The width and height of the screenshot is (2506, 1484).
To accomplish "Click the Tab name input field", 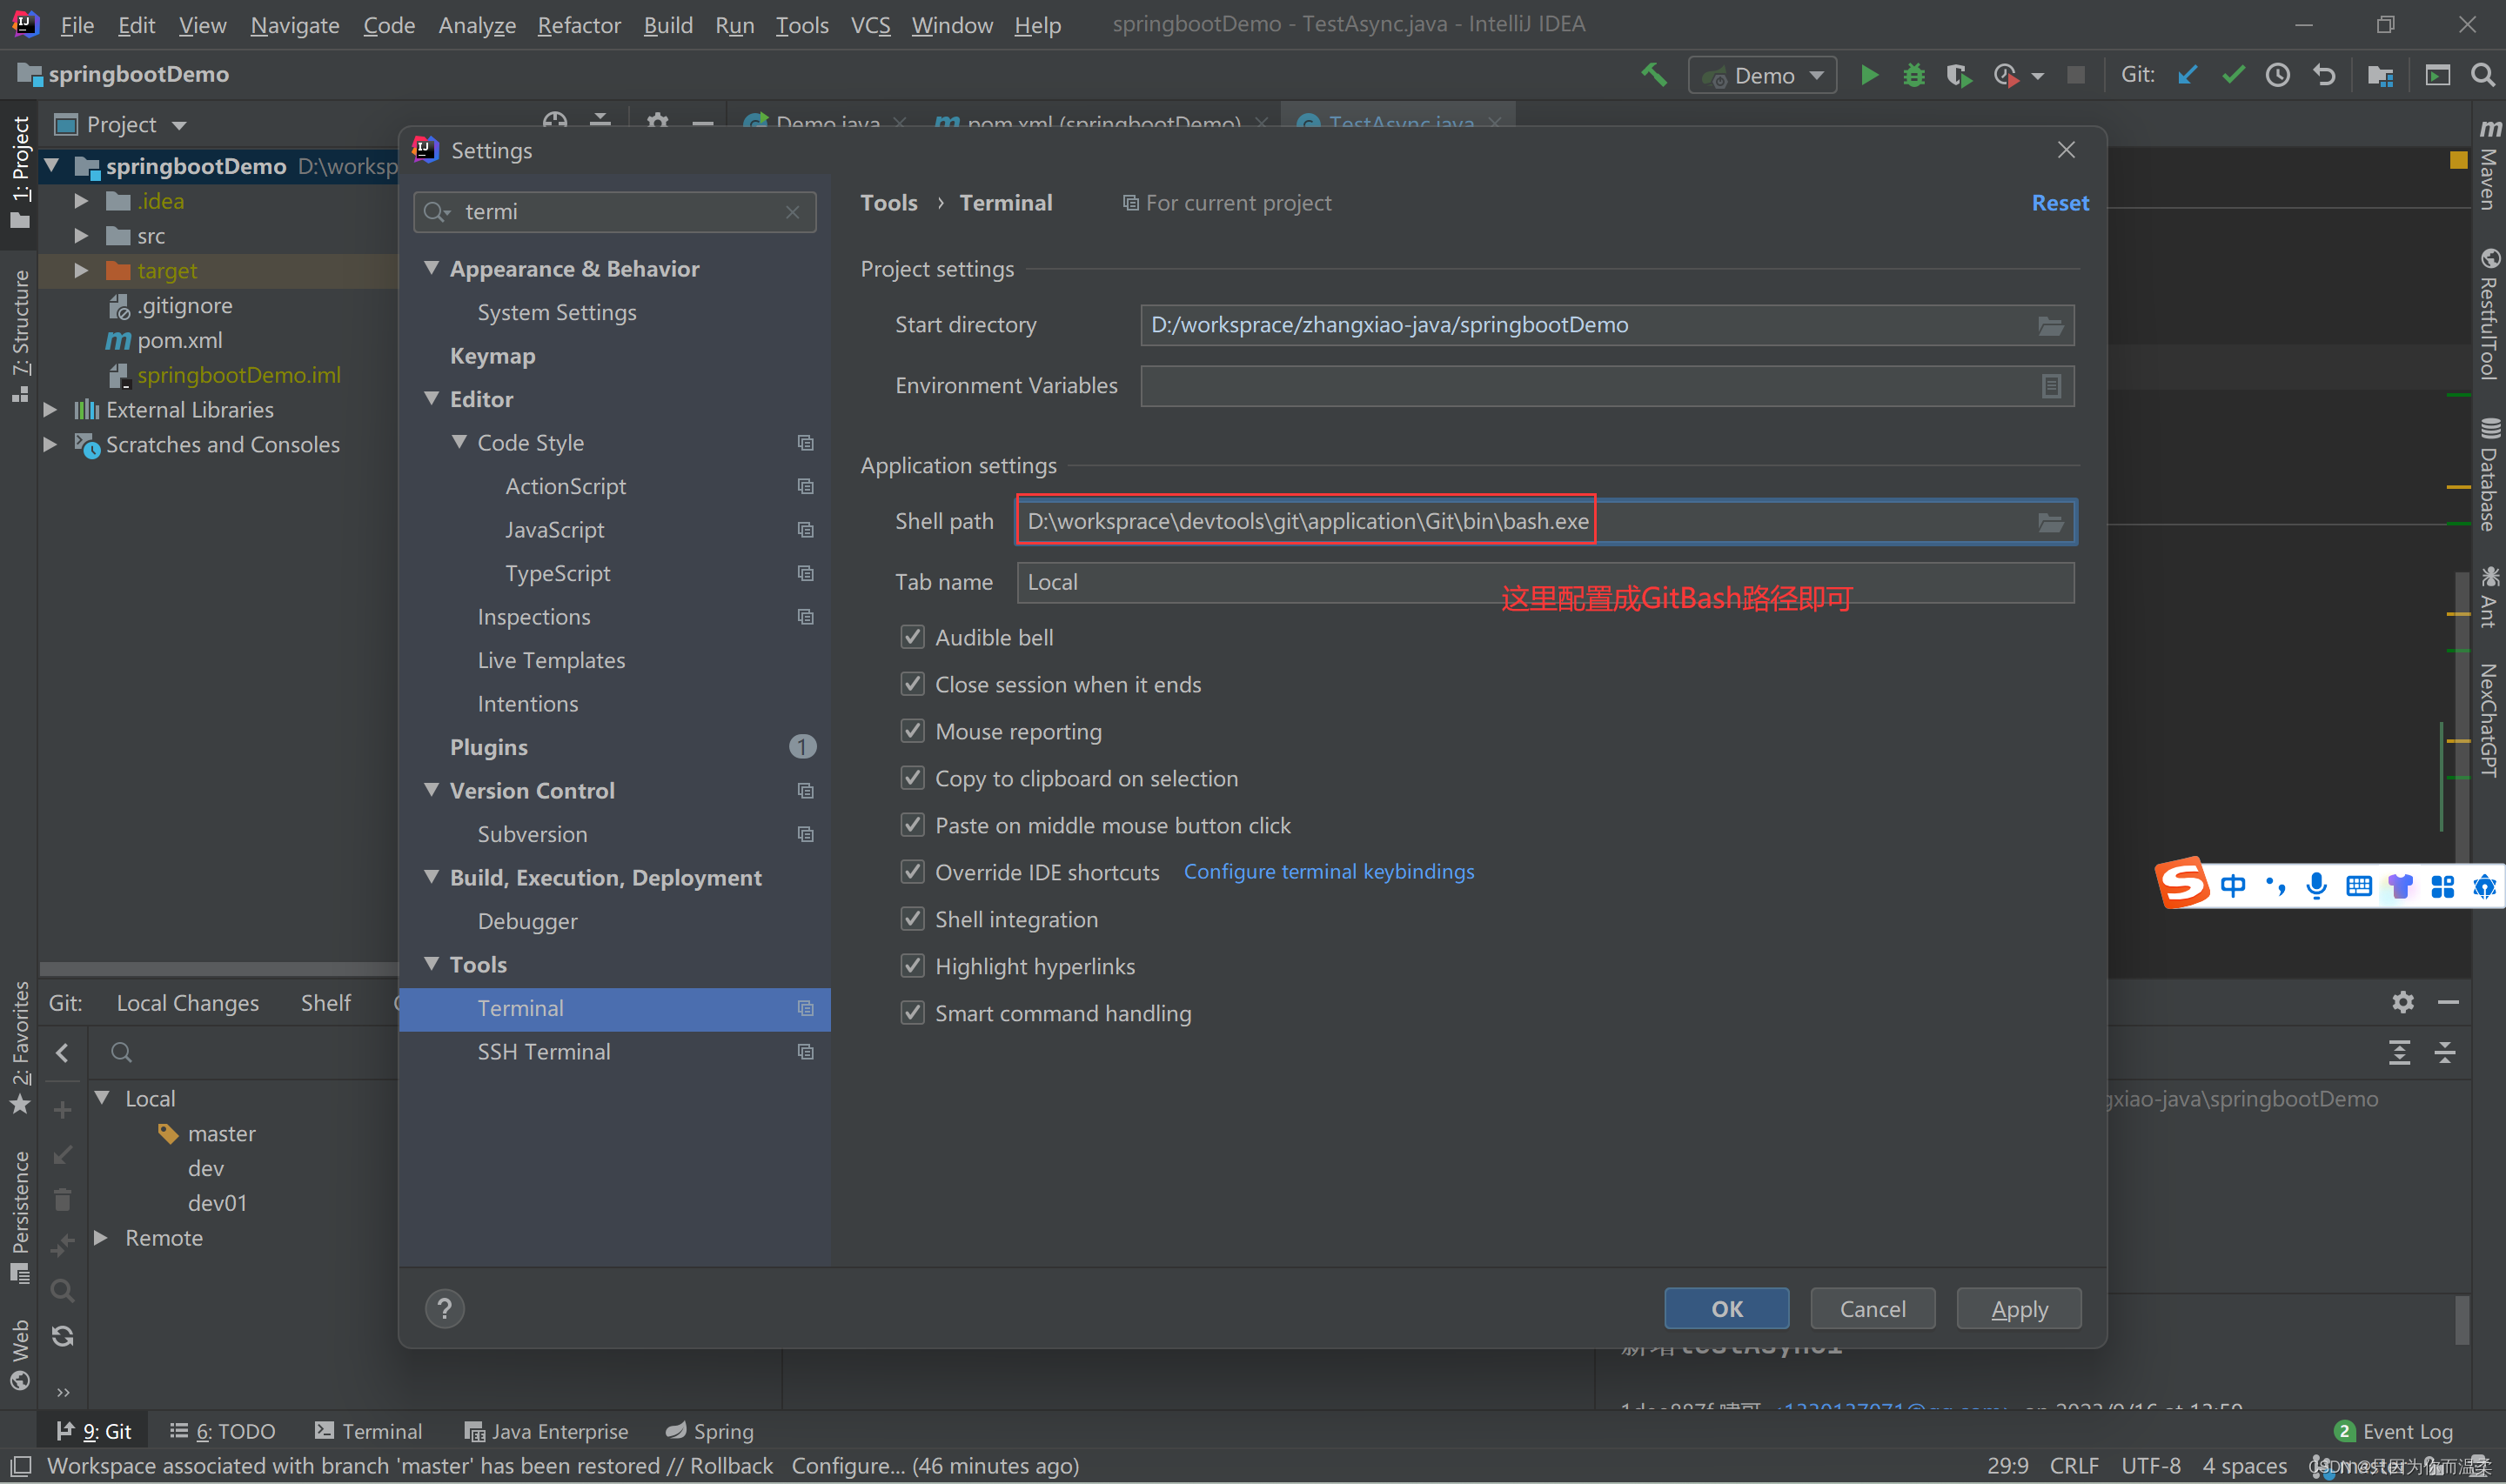I will [1546, 582].
